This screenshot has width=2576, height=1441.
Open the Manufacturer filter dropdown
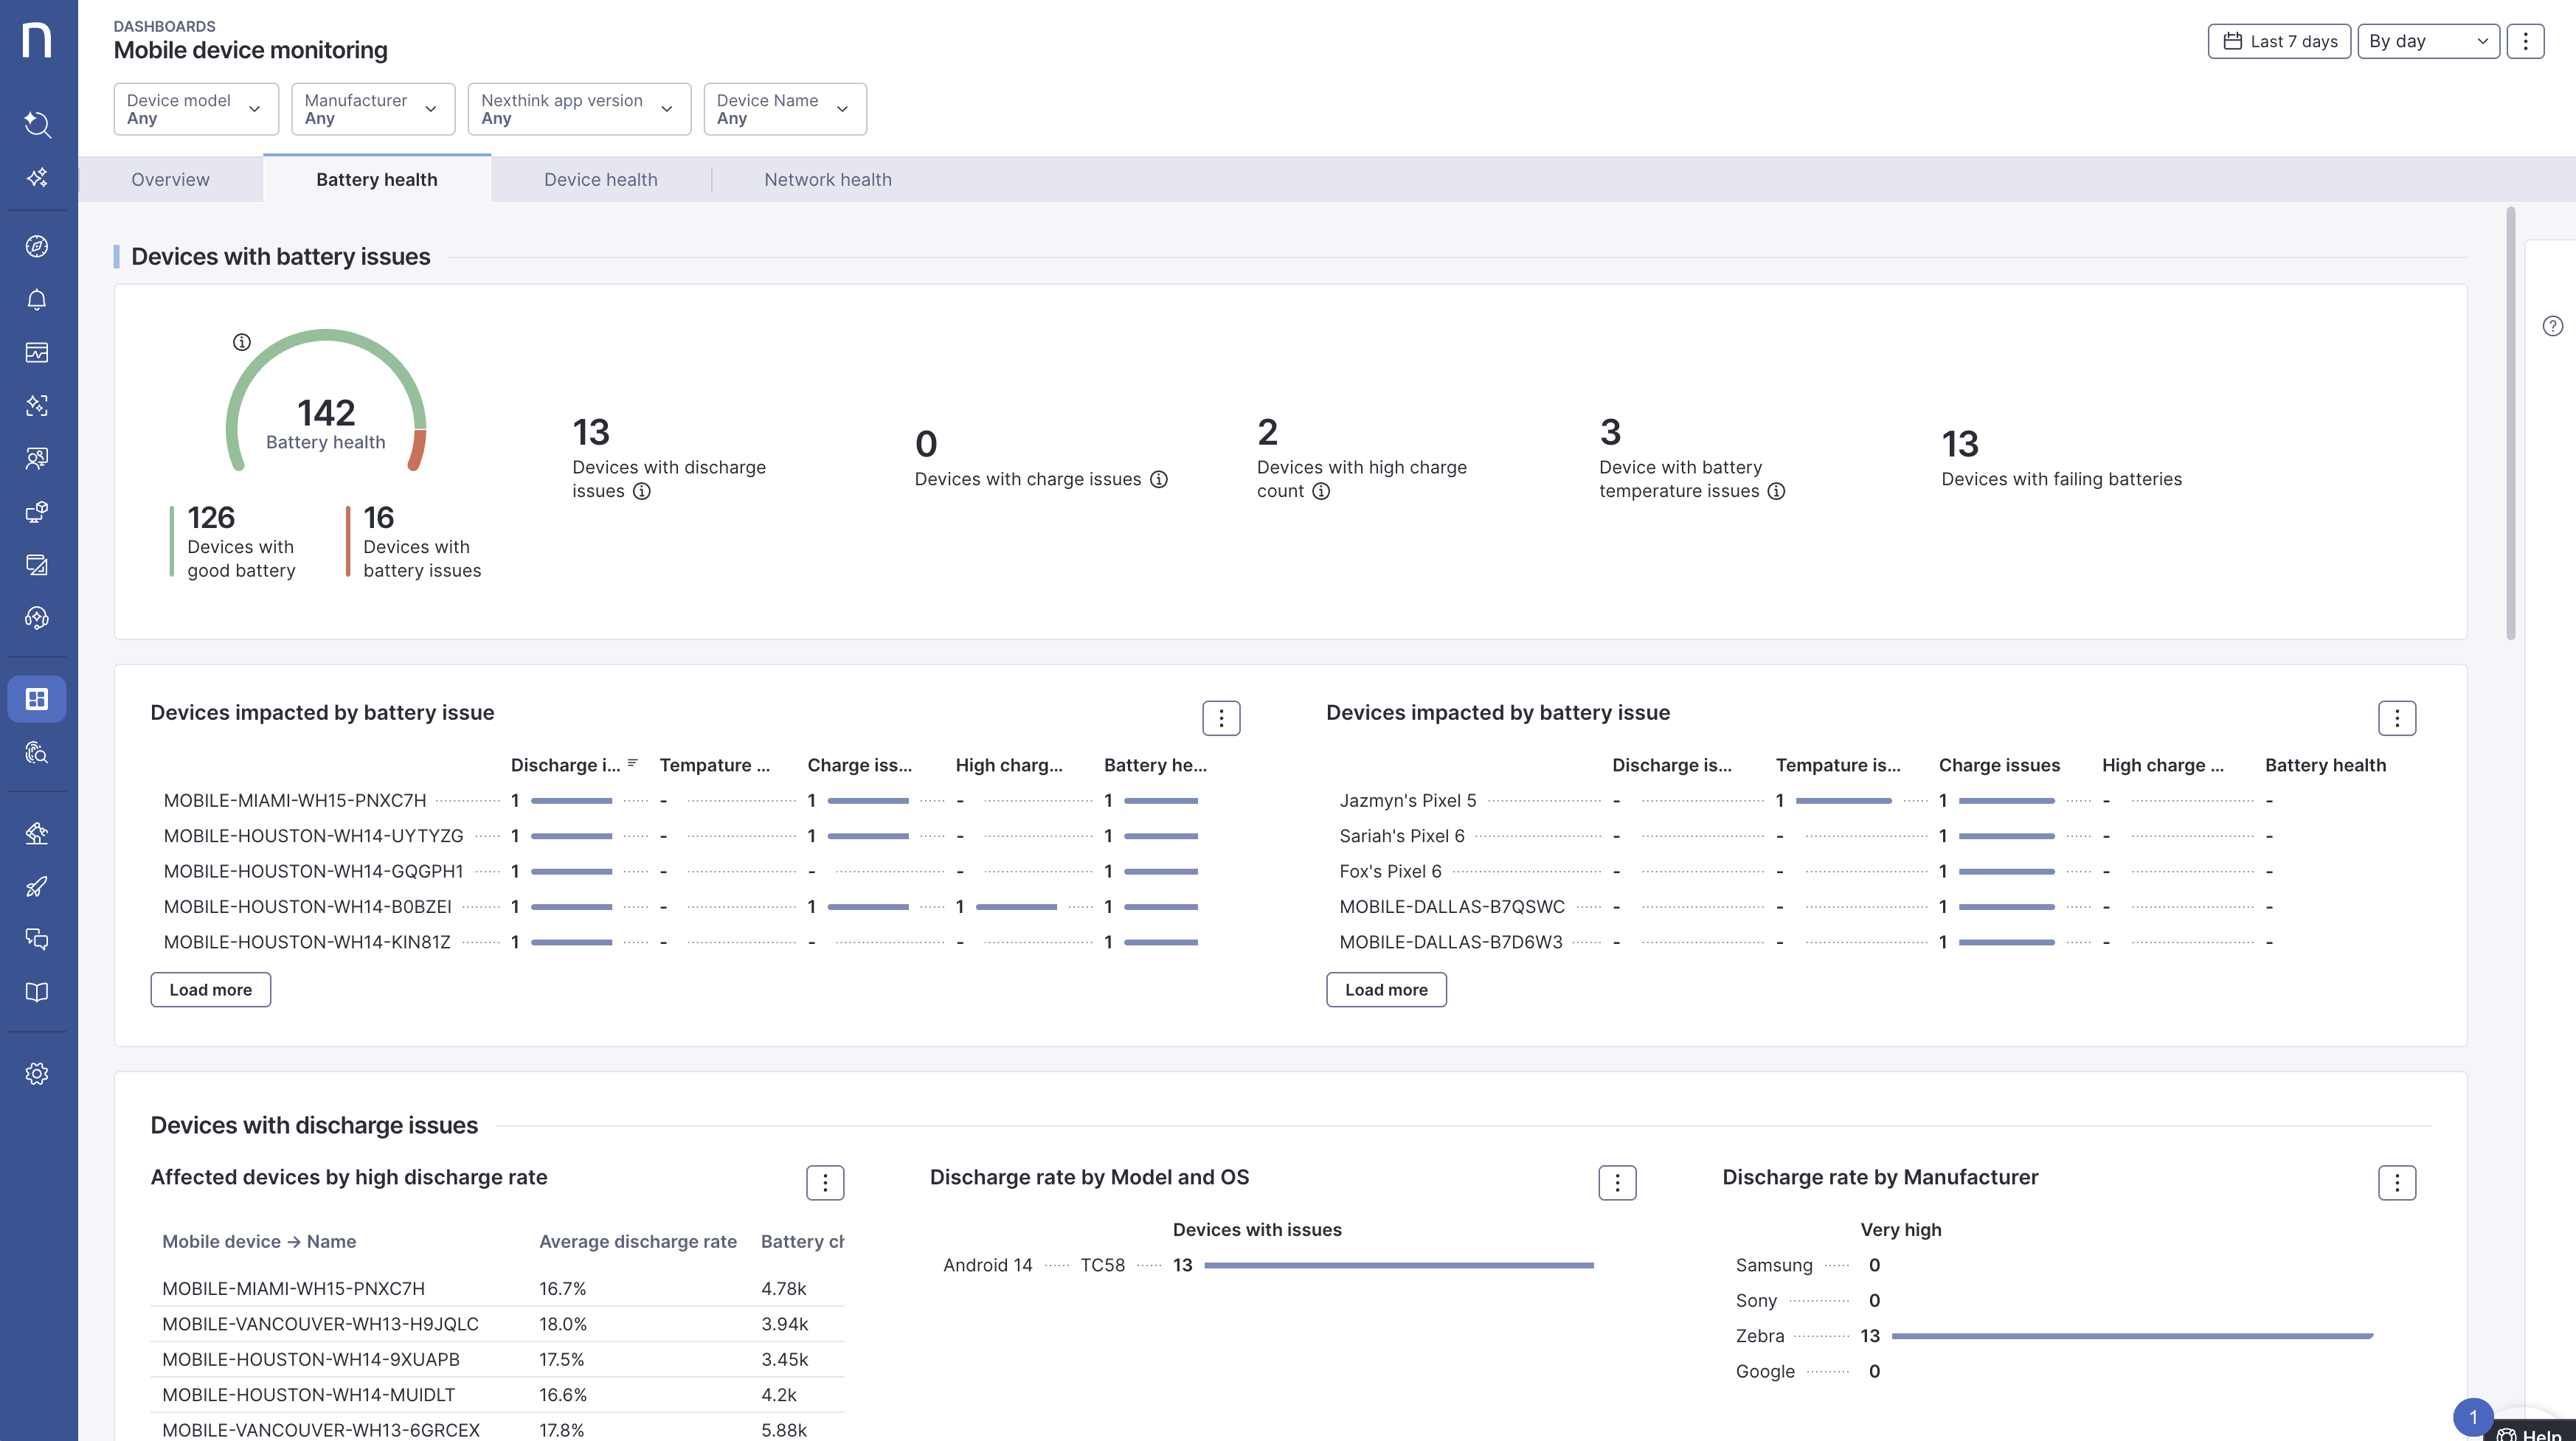click(372, 109)
